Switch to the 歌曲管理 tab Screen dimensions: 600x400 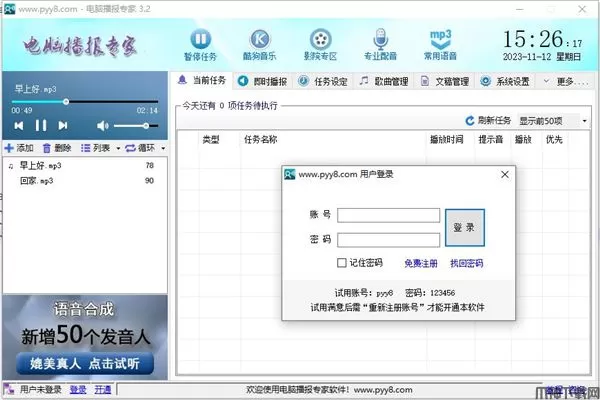[x=383, y=82]
